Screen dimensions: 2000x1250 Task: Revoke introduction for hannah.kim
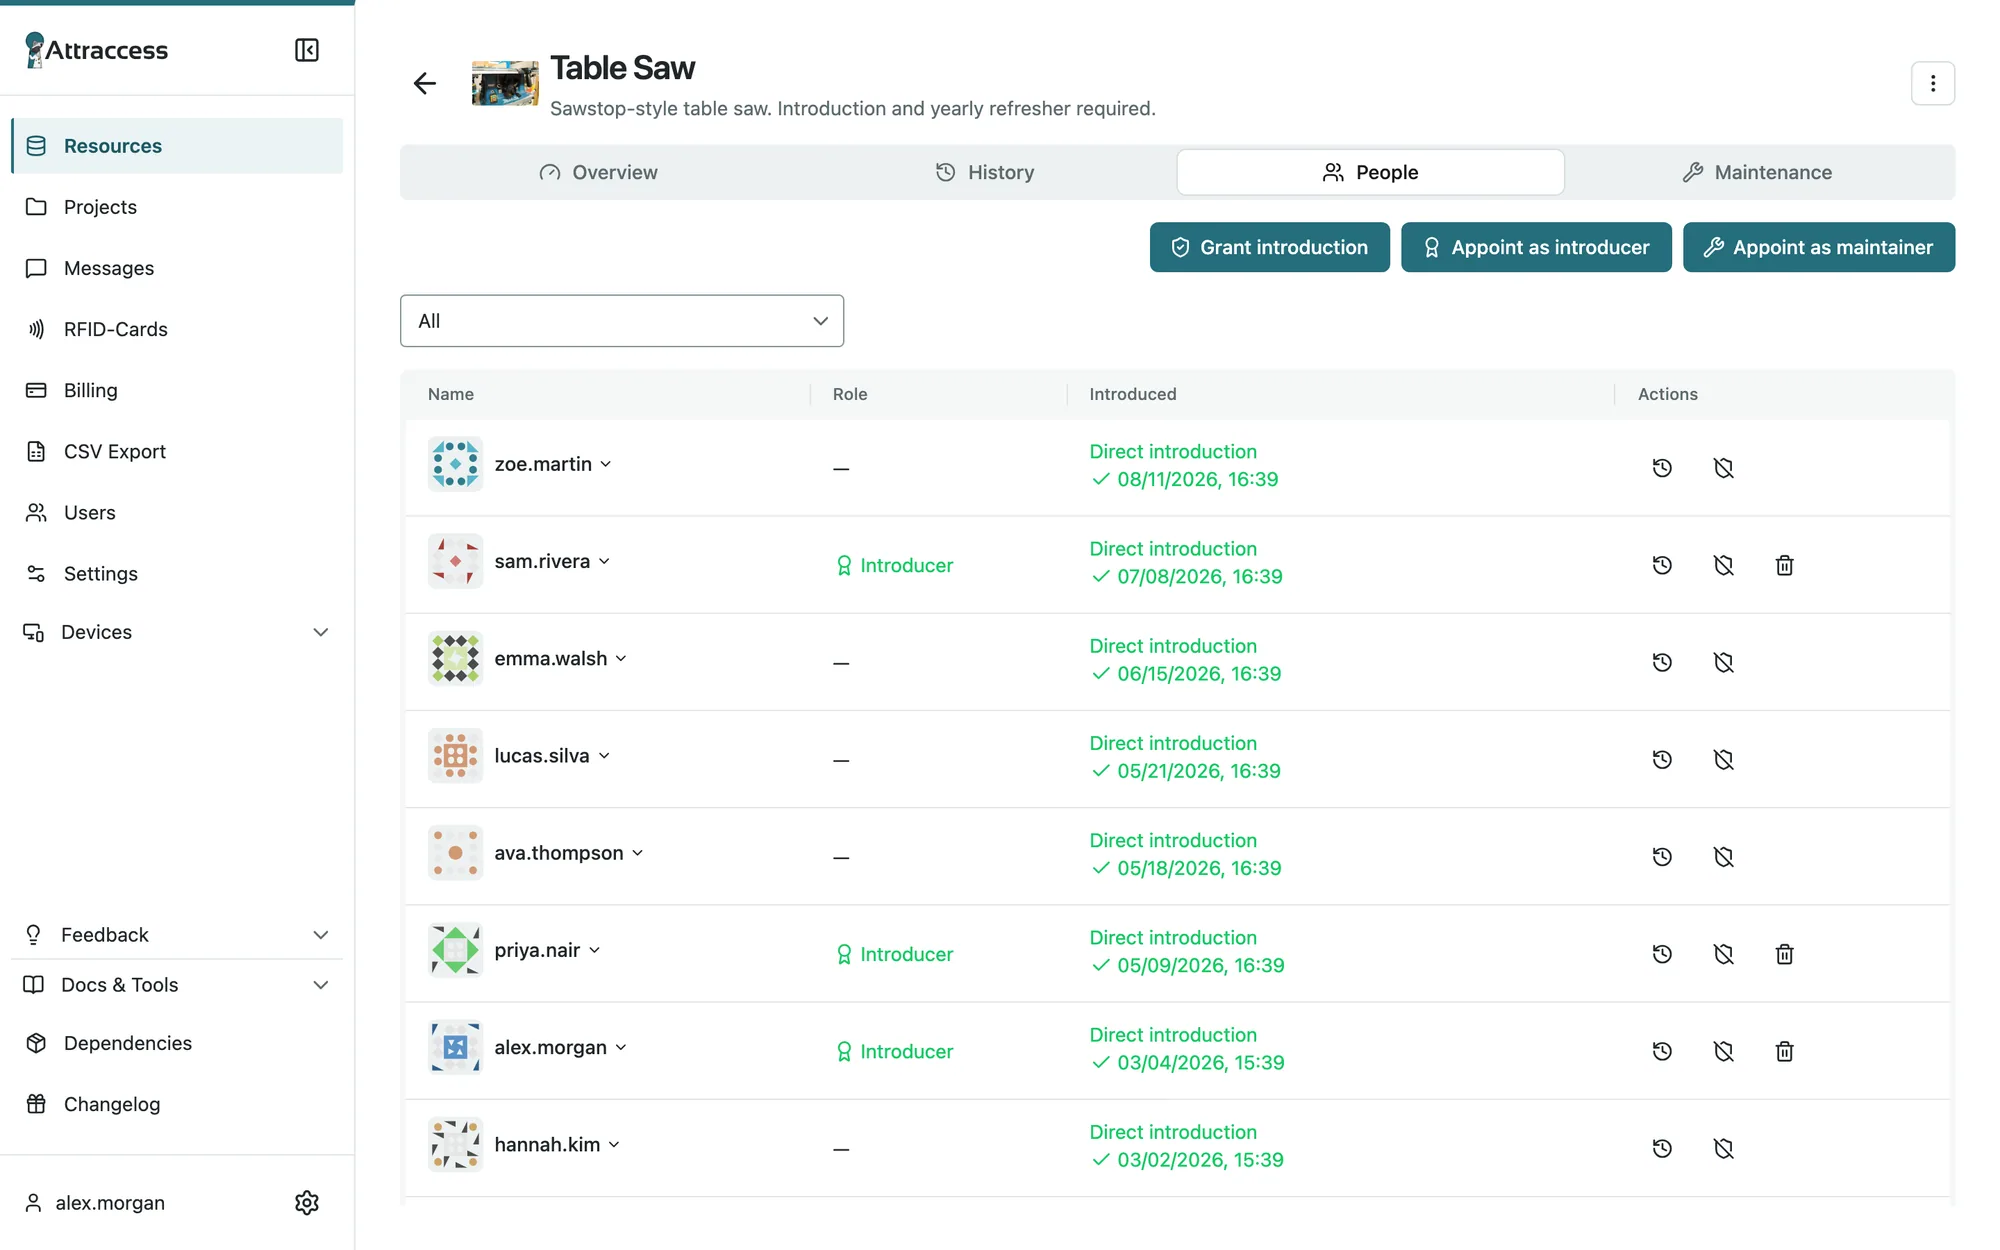[x=1723, y=1148]
